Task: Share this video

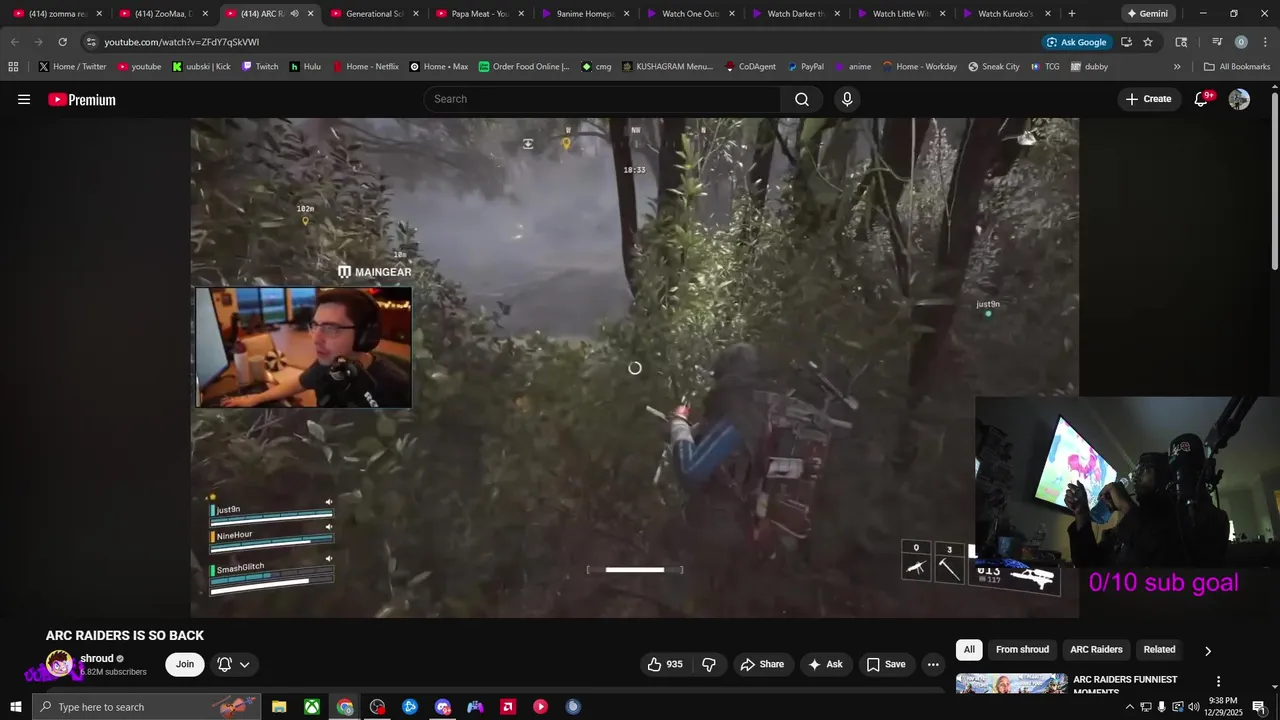Action: [762, 664]
